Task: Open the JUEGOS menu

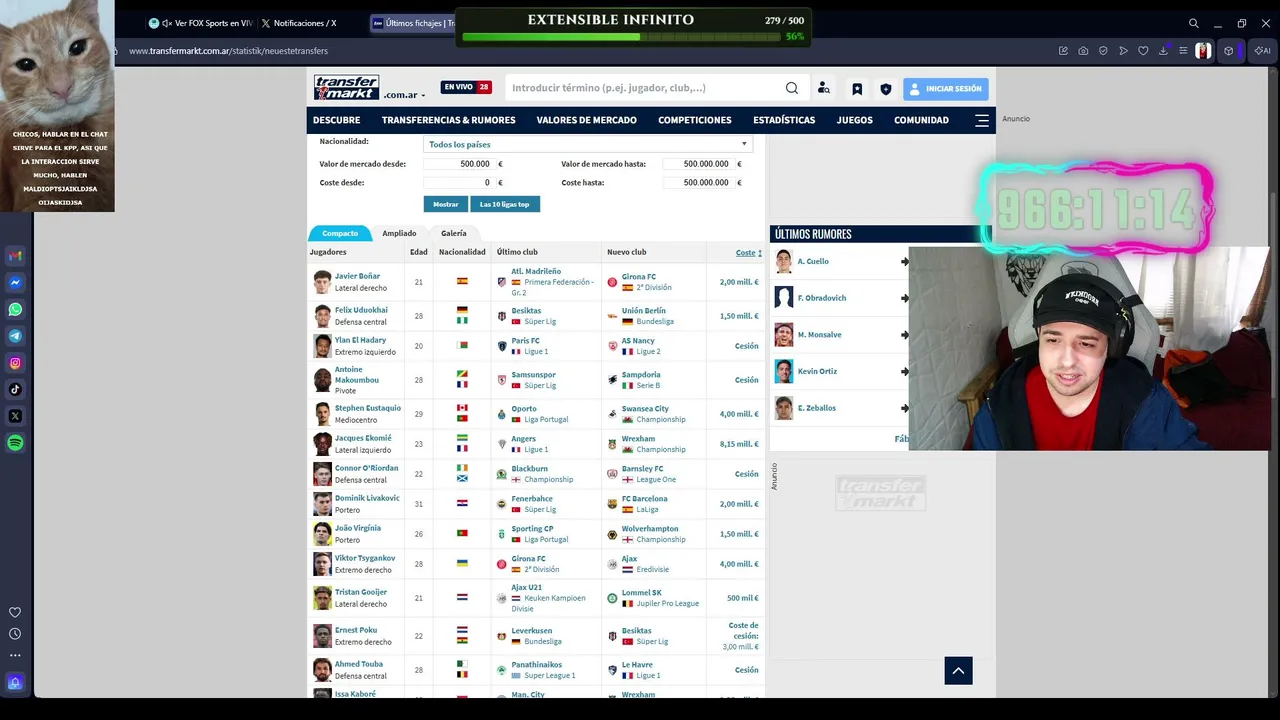Action: [855, 120]
